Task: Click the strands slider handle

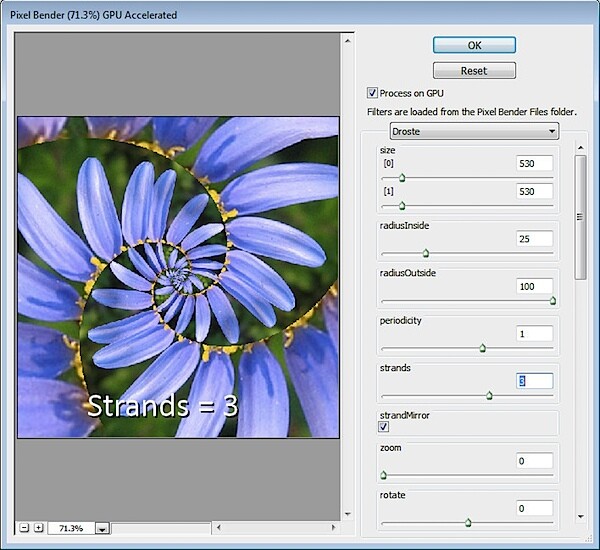Action: pos(489,395)
